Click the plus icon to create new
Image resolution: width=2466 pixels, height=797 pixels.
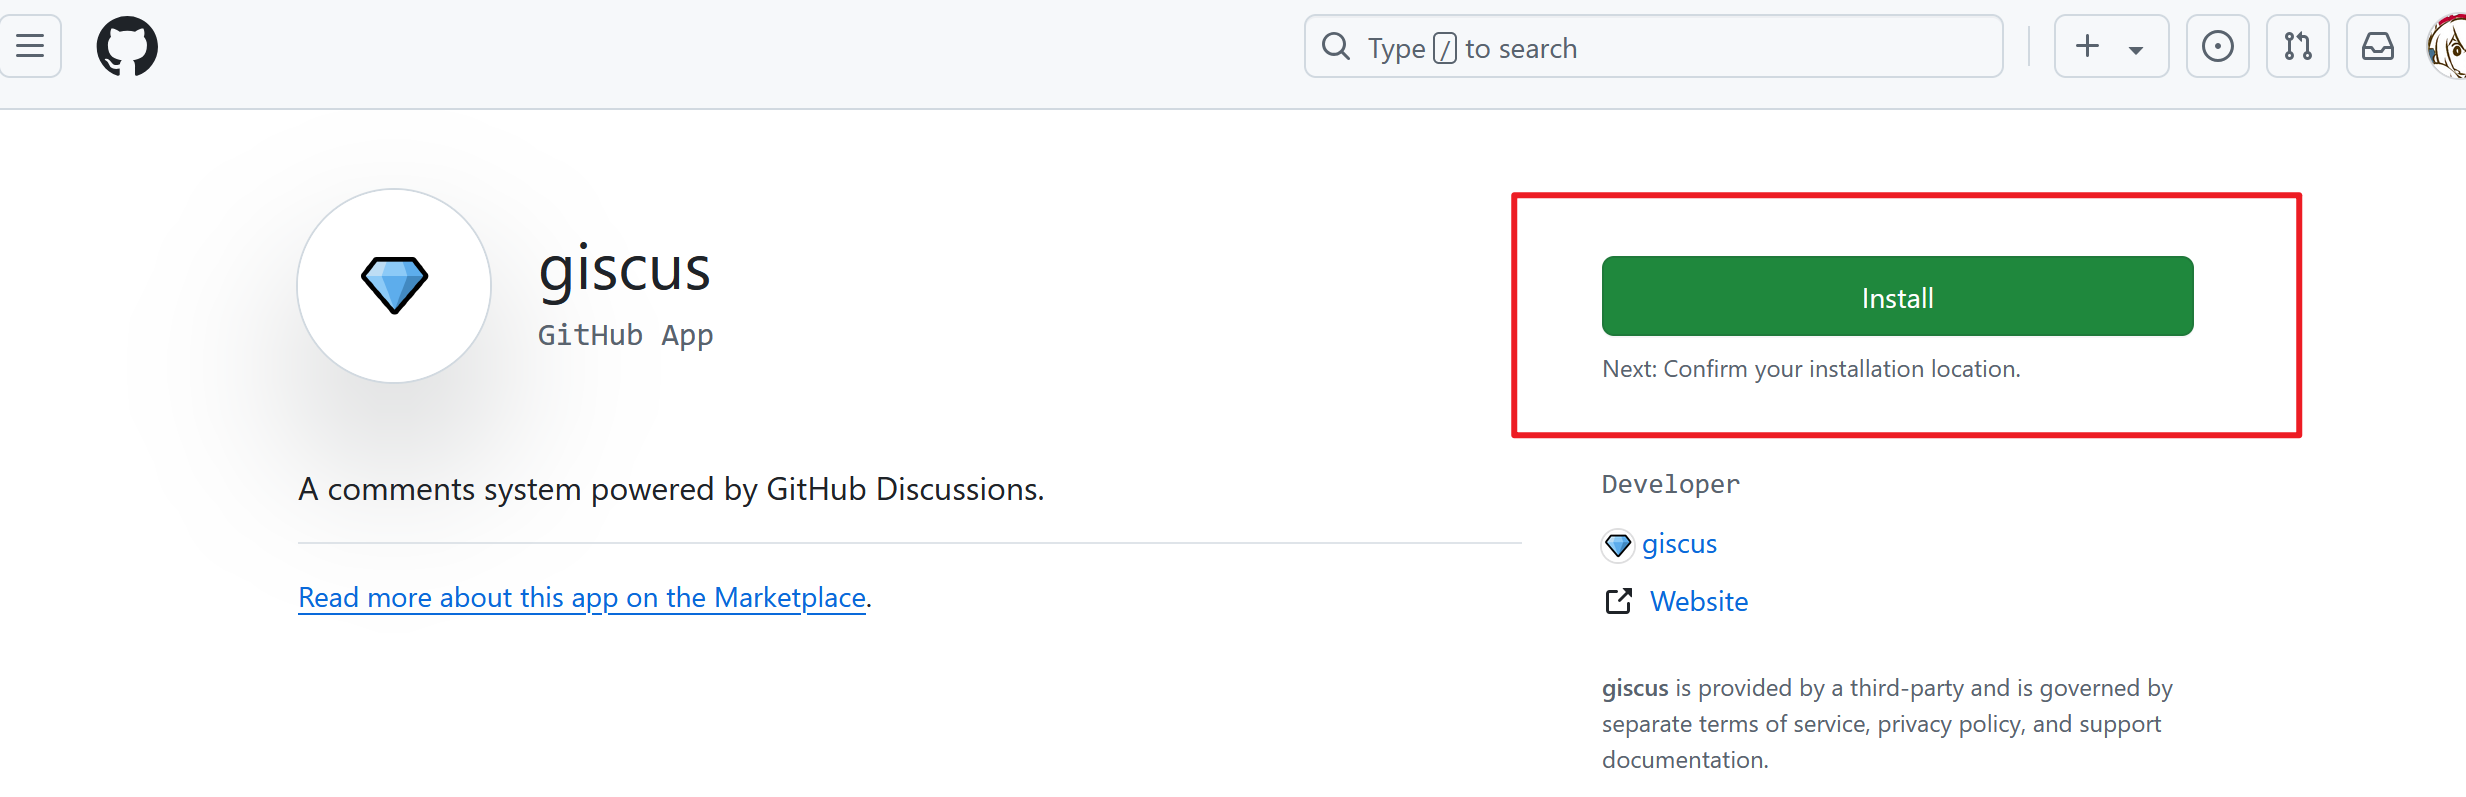point(2087,46)
